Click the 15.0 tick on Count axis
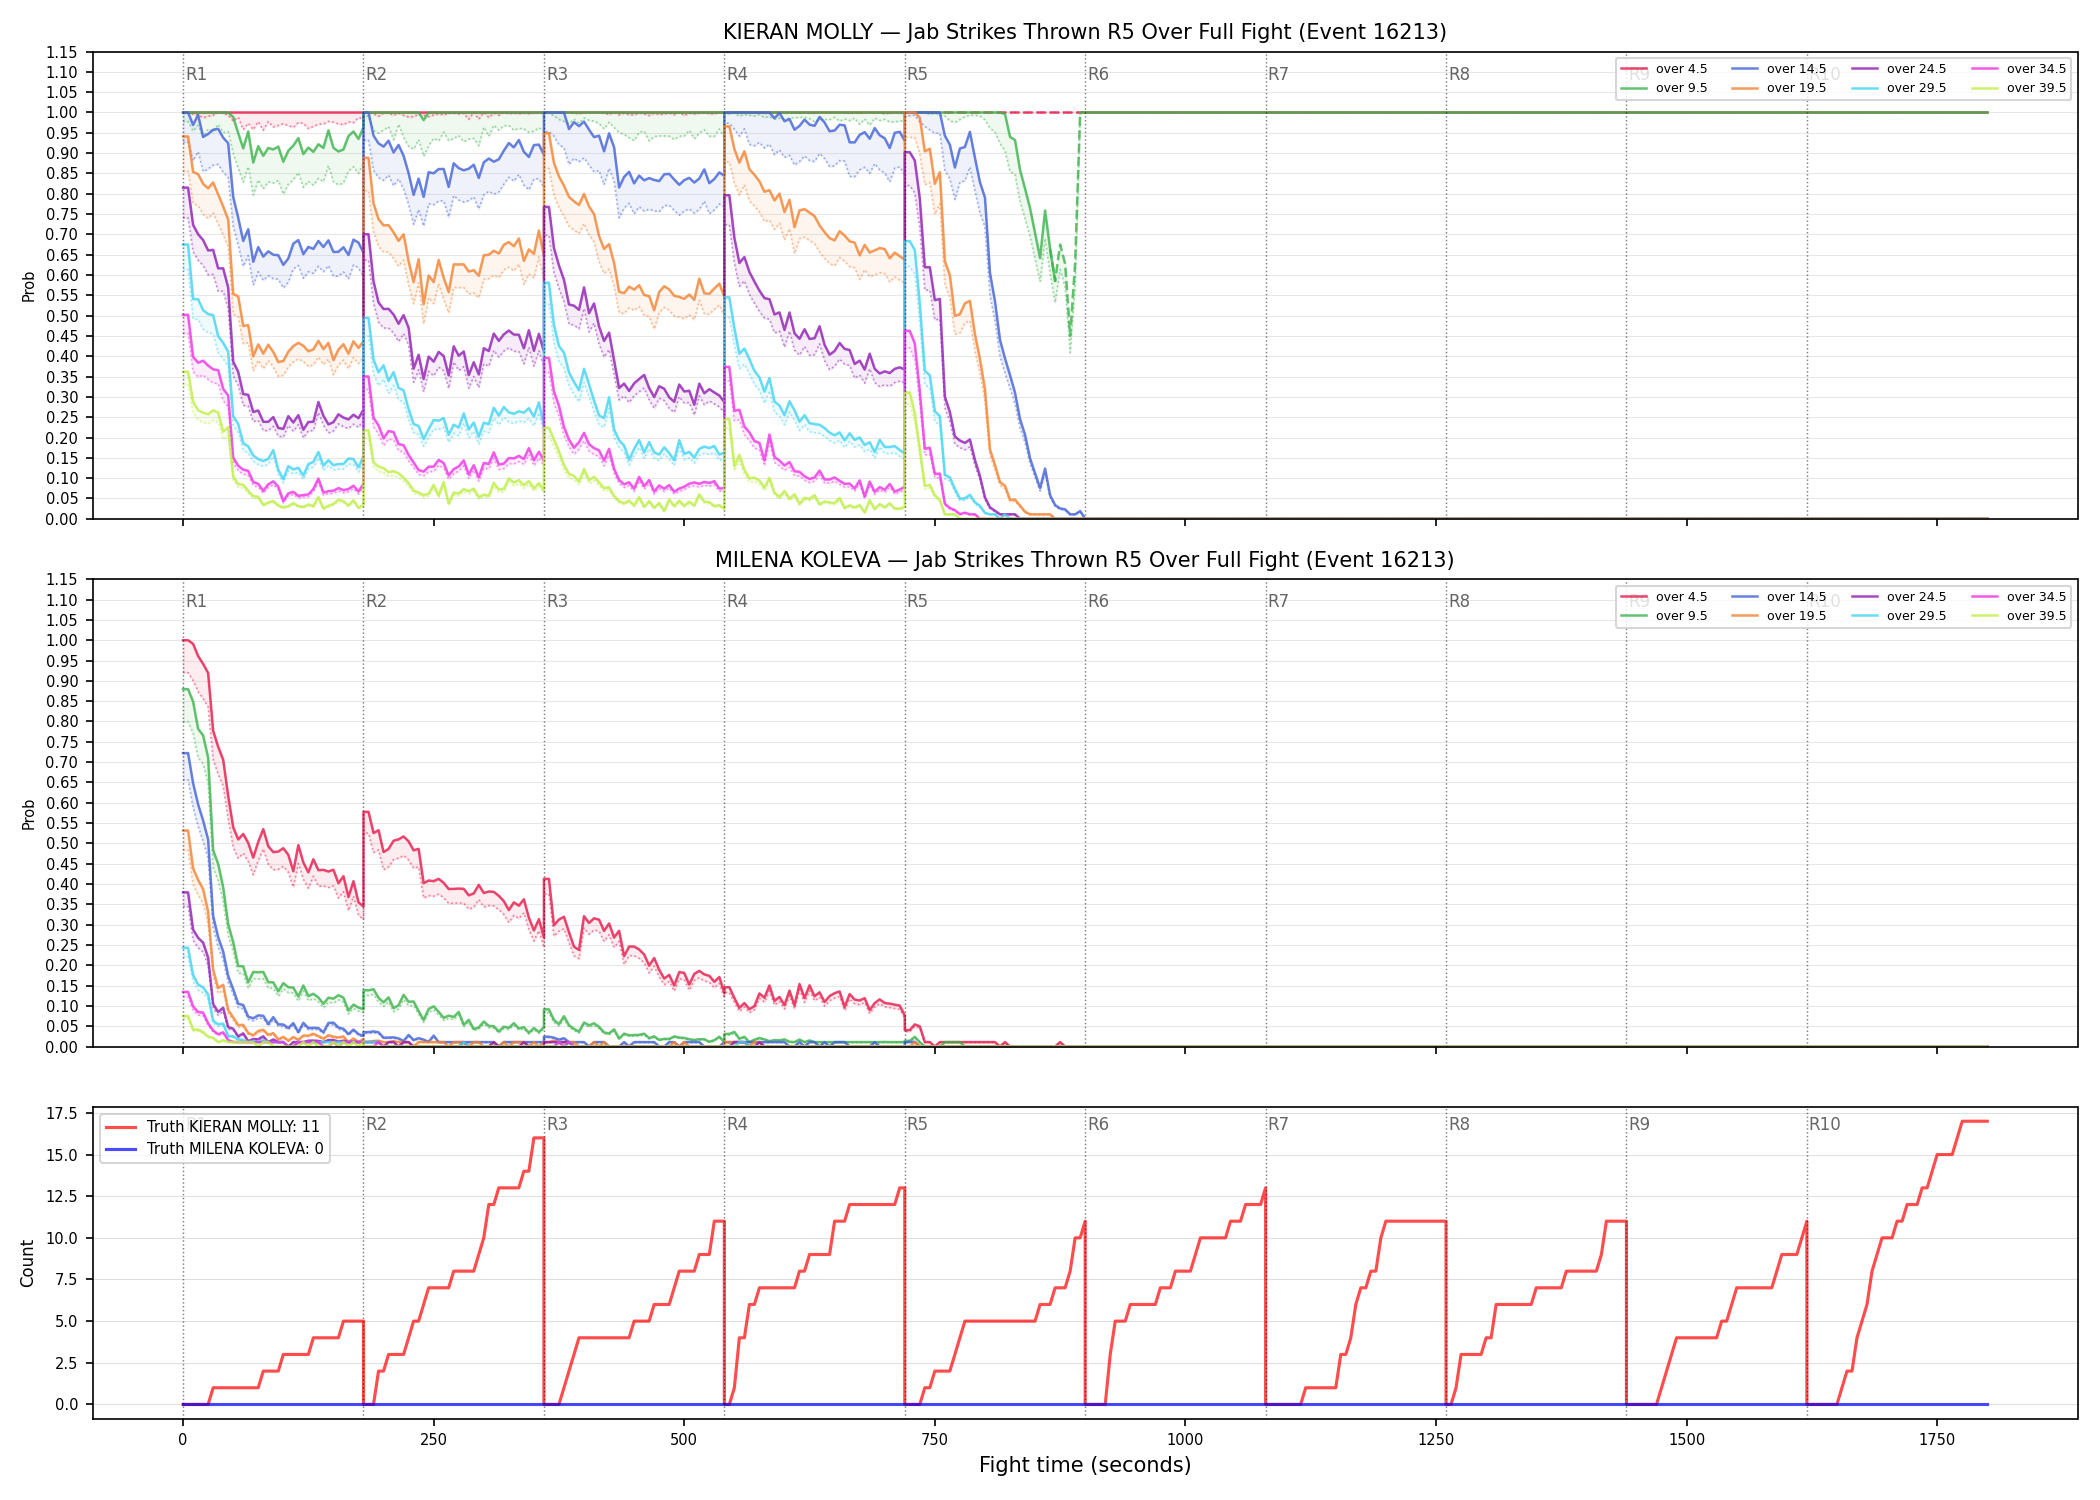The image size is (2100, 1500). click(62, 1155)
